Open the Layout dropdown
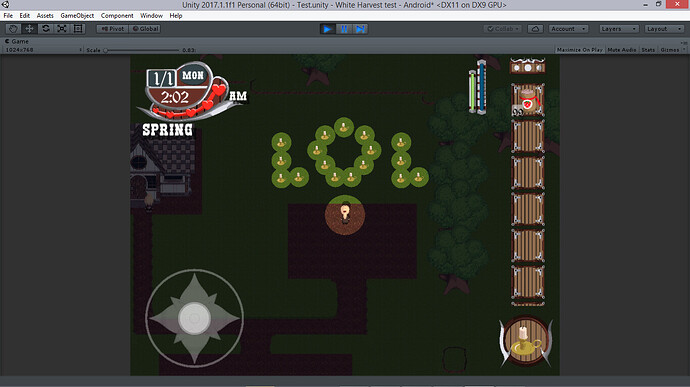Image resolution: width=690 pixels, height=387 pixels. (664, 29)
